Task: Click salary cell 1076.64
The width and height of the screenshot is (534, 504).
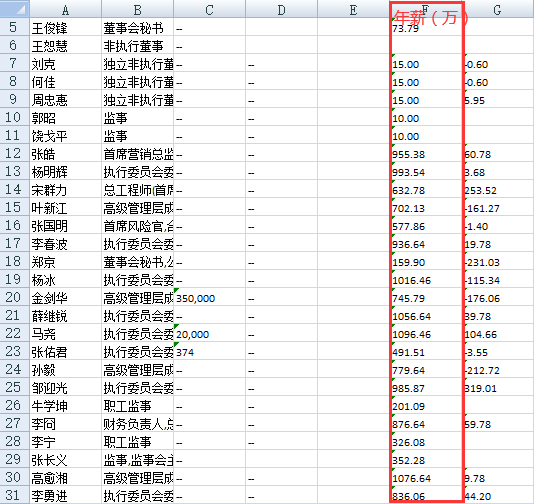Action: click(426, 477)
